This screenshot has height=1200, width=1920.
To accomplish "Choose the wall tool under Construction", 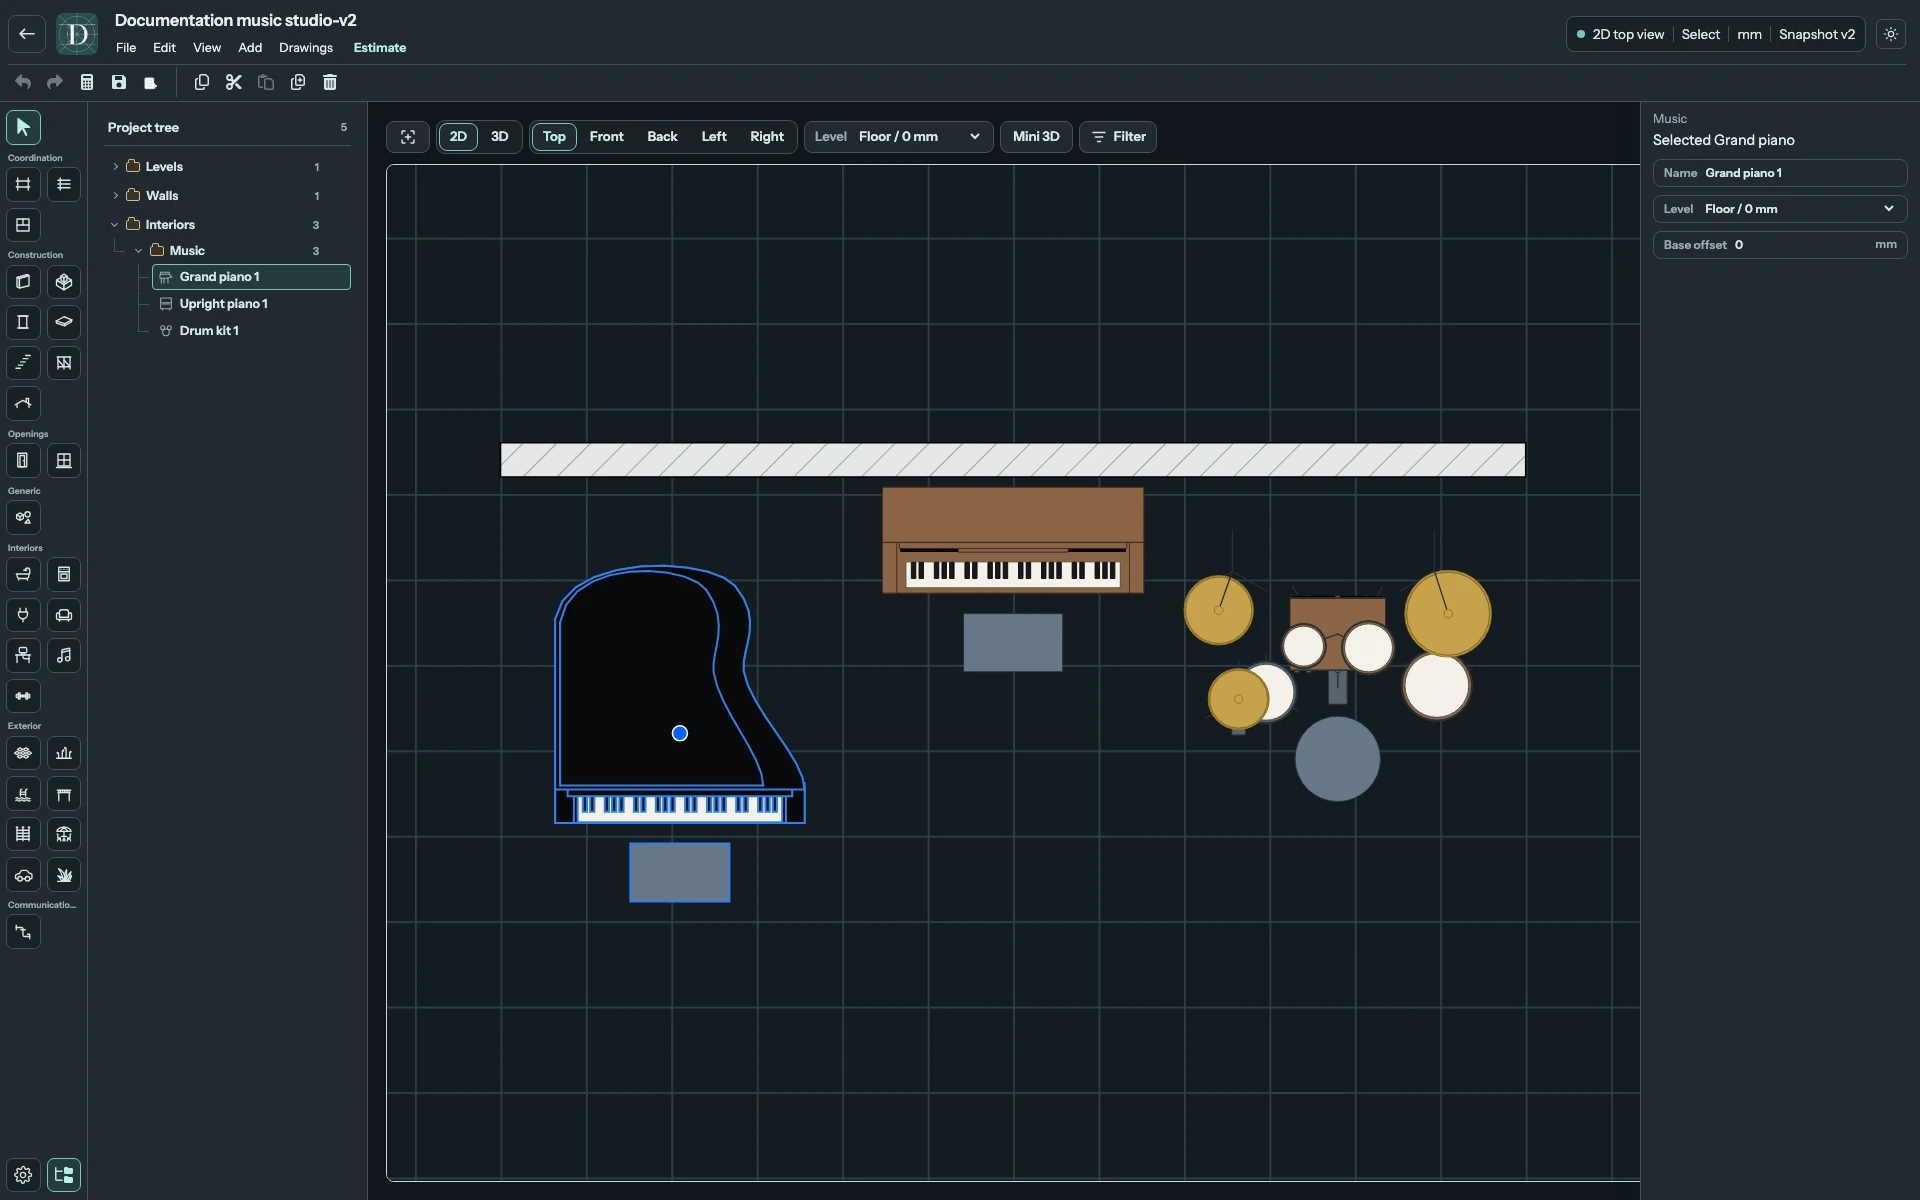I will point(23,282).
